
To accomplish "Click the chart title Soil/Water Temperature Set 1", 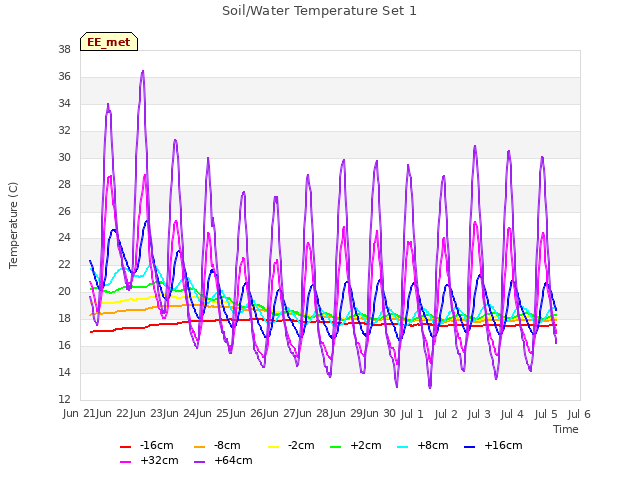I will 319,11.
